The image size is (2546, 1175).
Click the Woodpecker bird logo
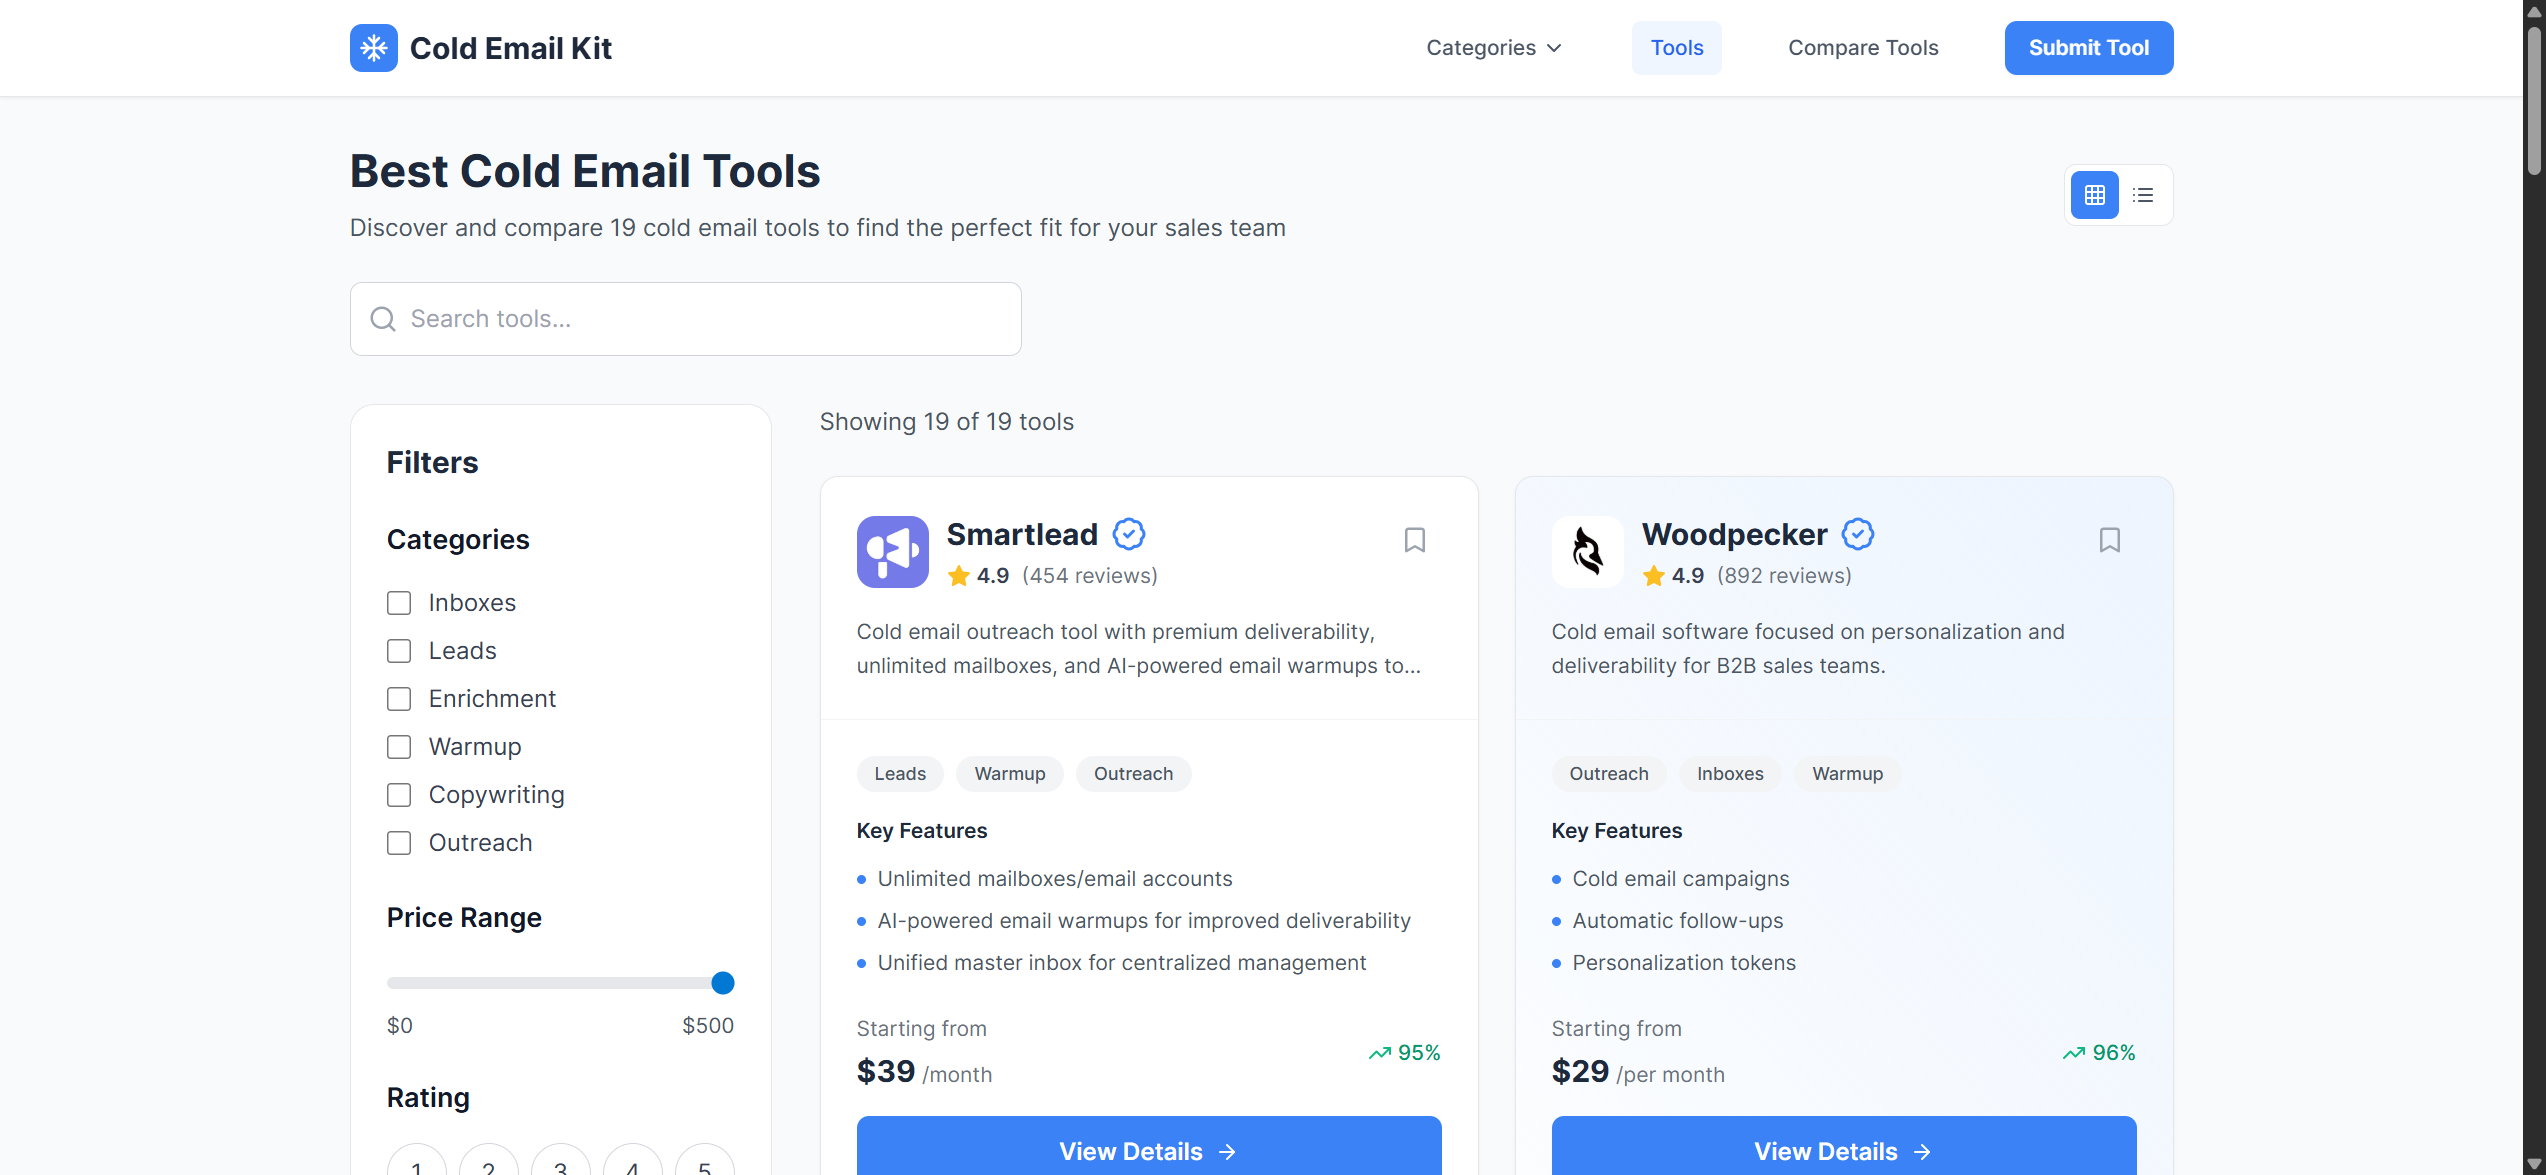tap(1587, 552)
